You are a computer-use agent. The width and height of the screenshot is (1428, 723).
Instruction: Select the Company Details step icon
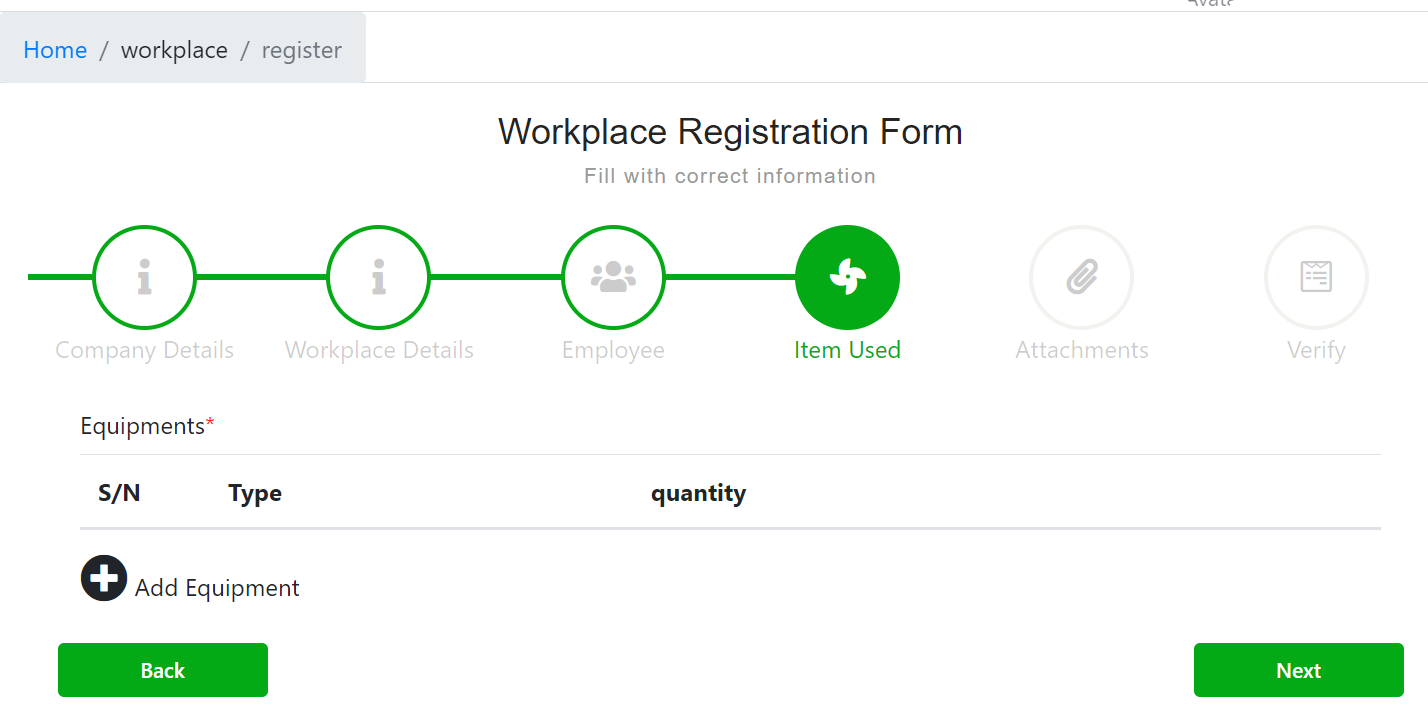pos(144,277)
